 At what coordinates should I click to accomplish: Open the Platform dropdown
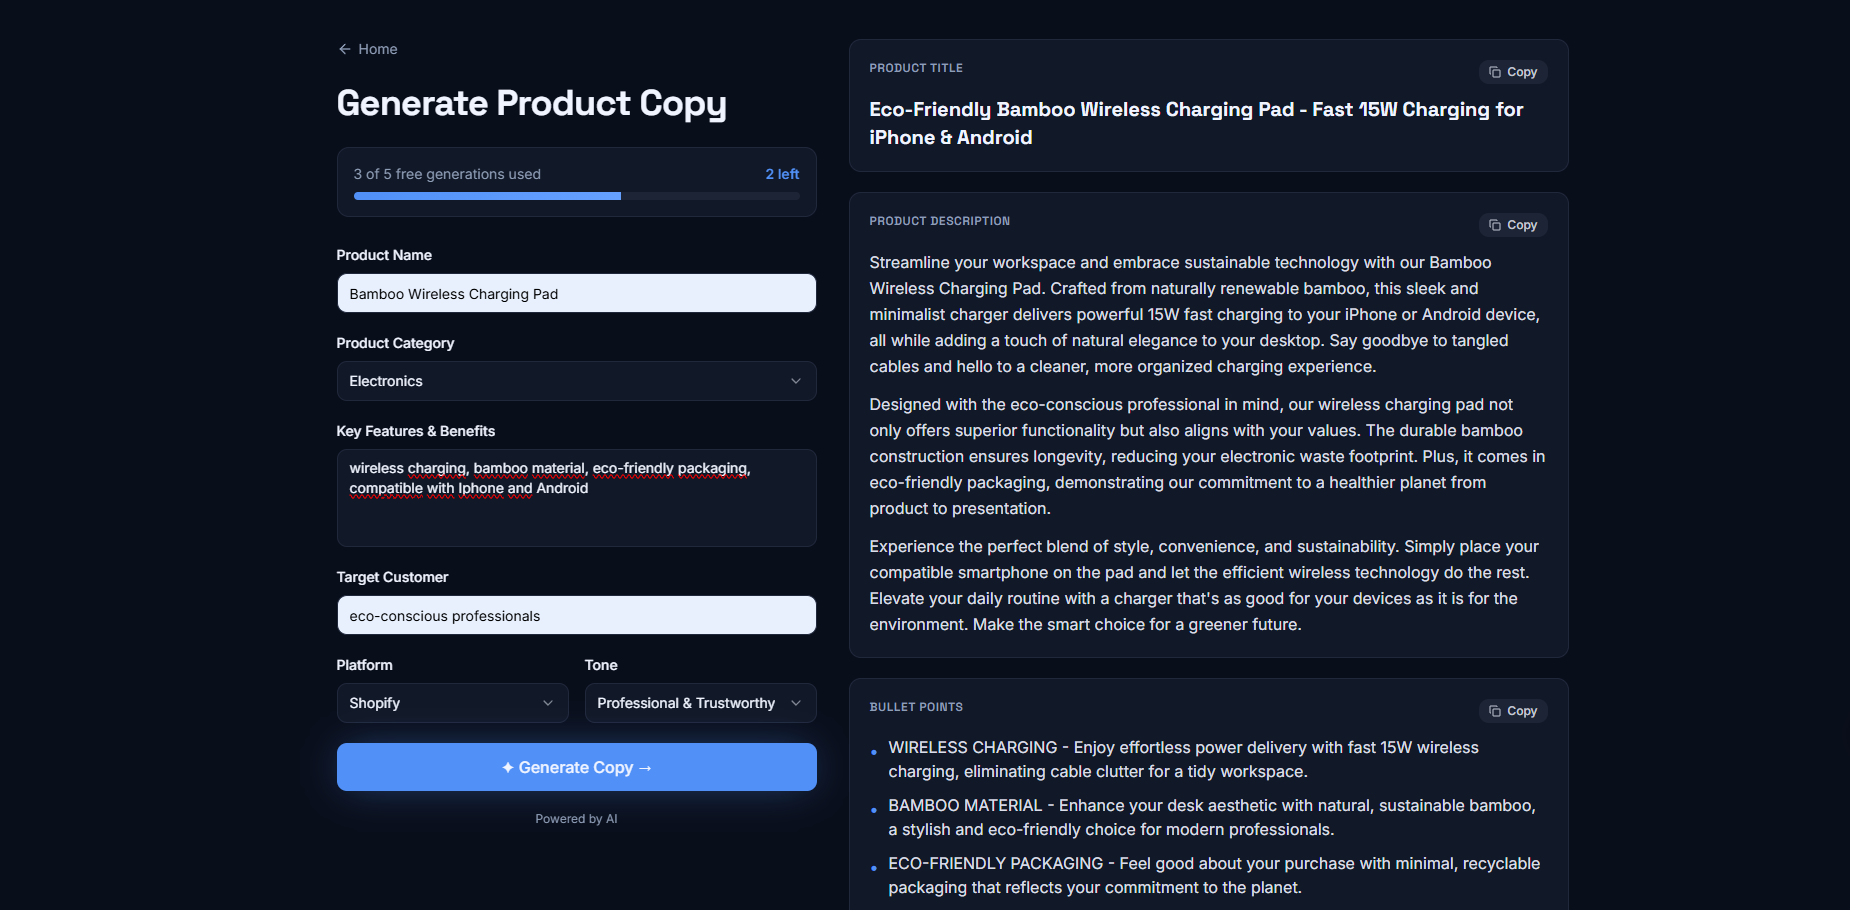point(452,703)
